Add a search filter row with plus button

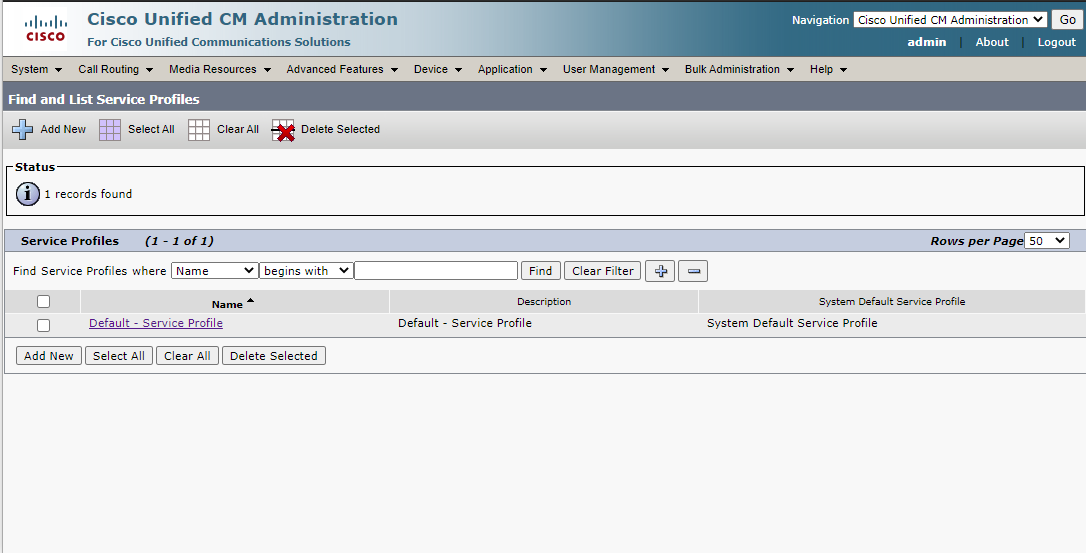[660, 271]
